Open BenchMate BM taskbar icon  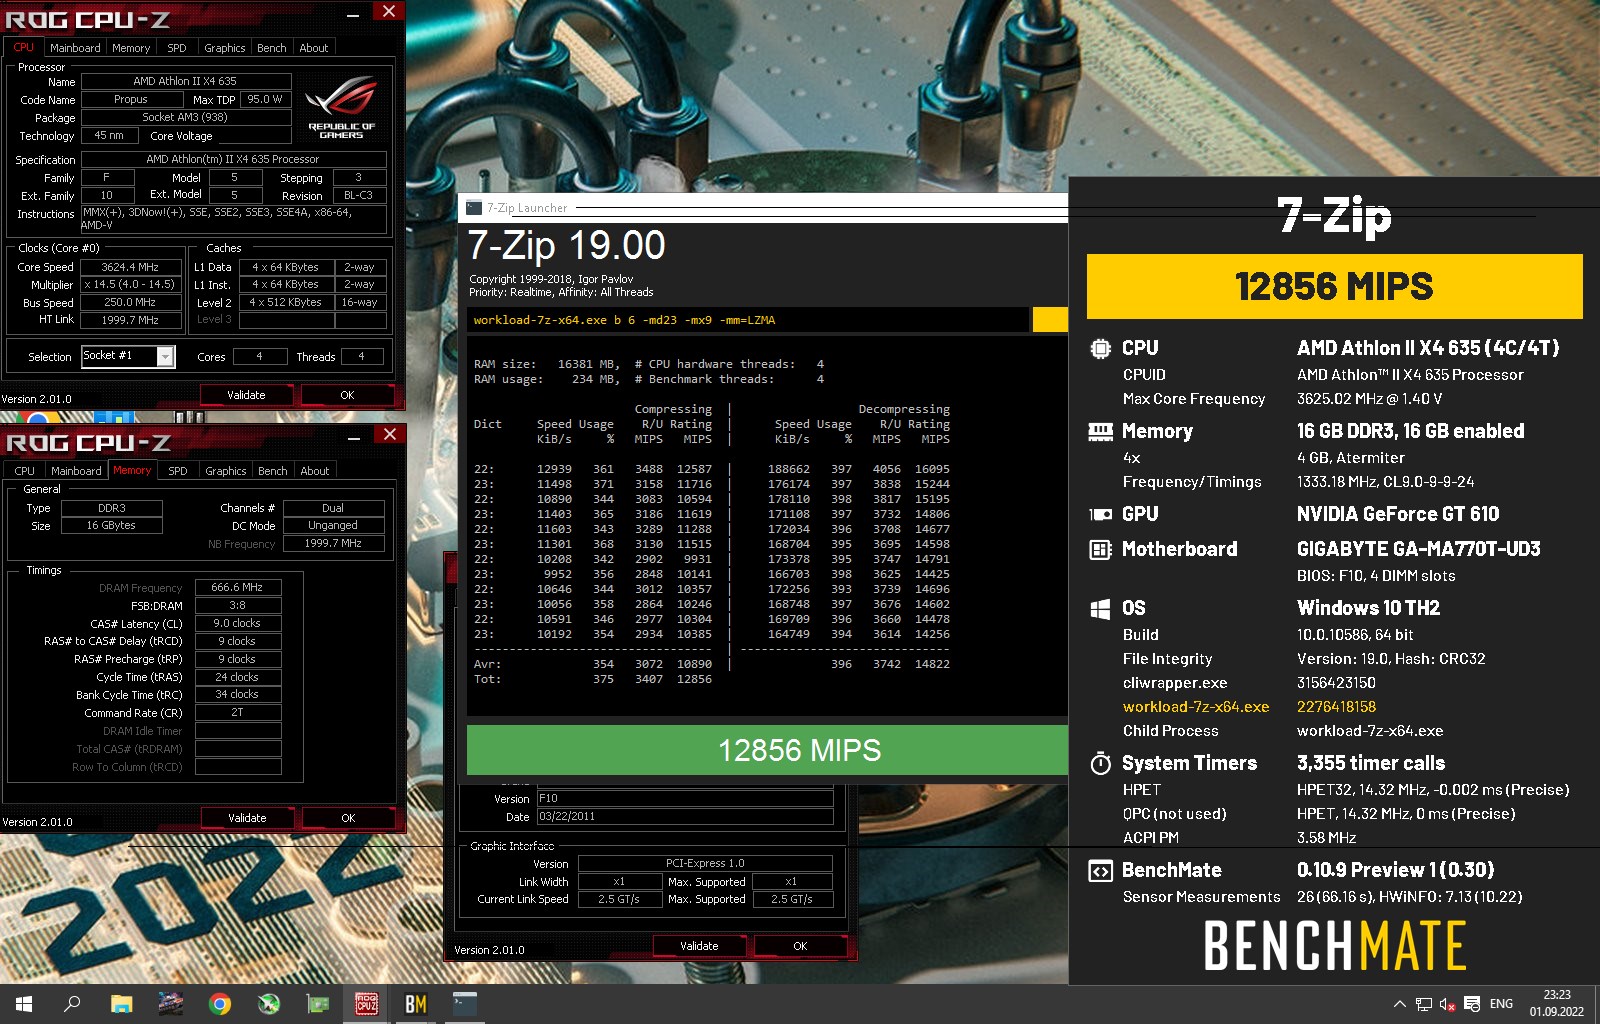click(x=416, y=1004)
